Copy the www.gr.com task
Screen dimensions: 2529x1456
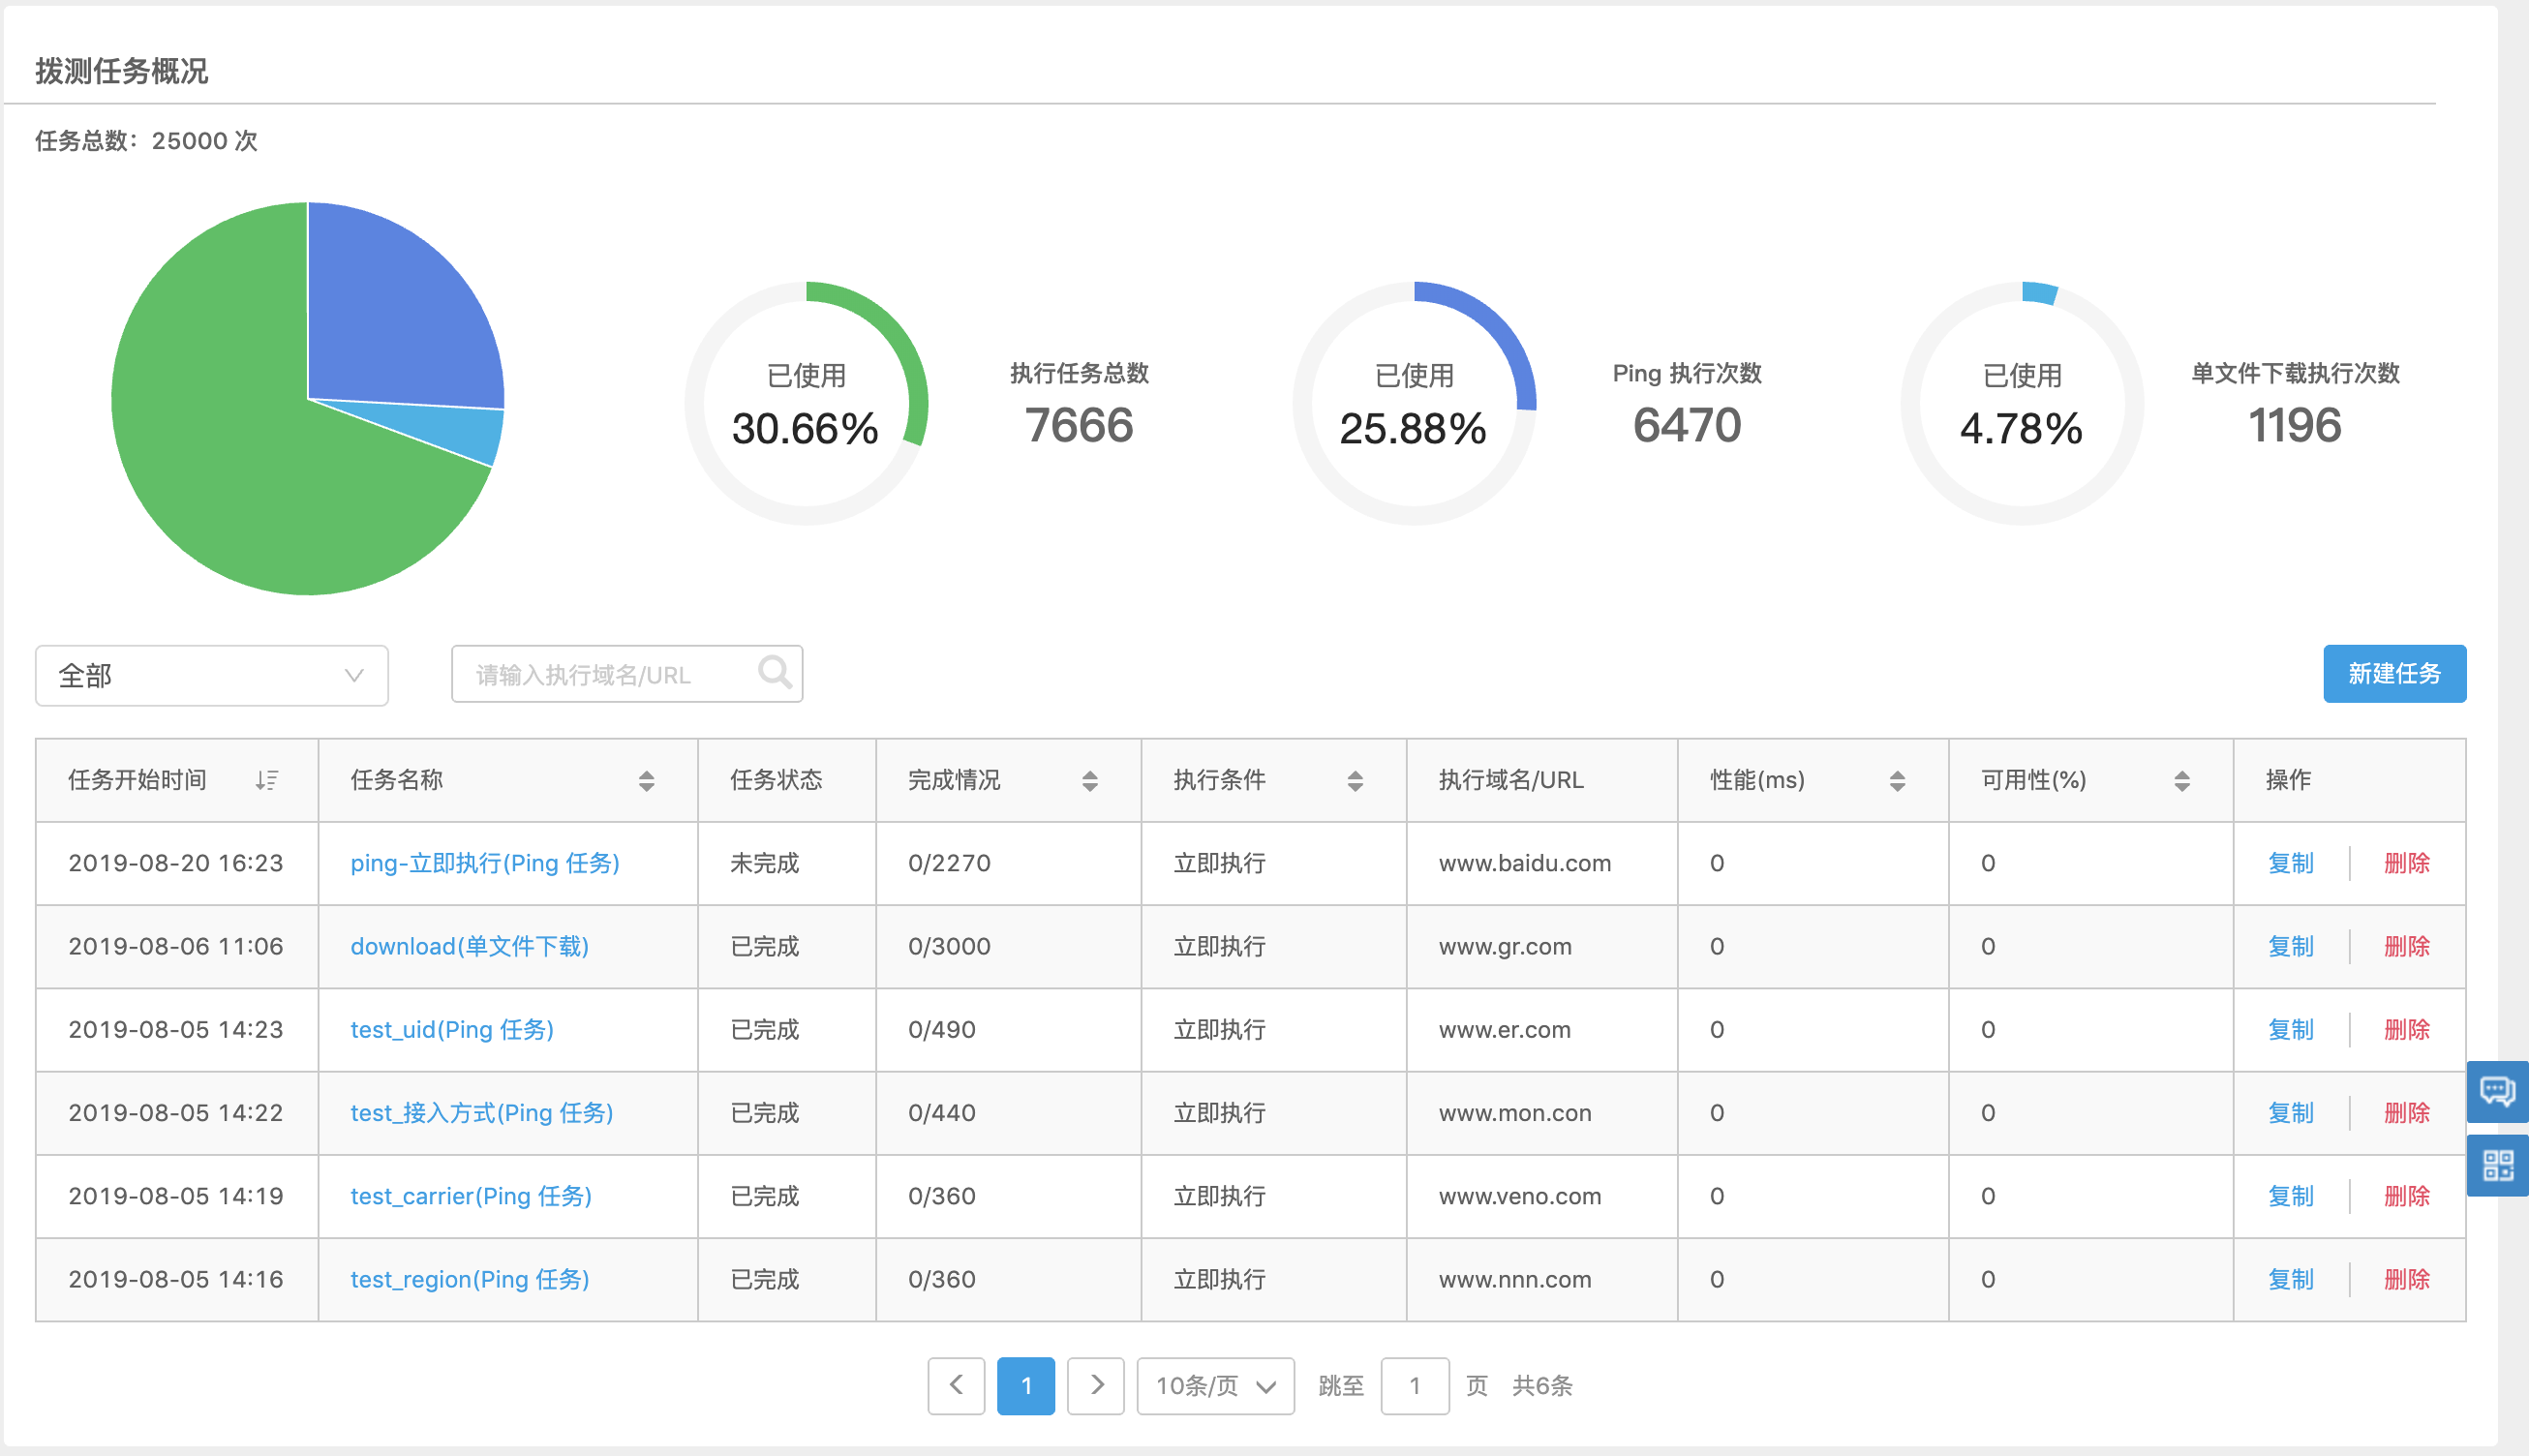tap(2291, 946)
